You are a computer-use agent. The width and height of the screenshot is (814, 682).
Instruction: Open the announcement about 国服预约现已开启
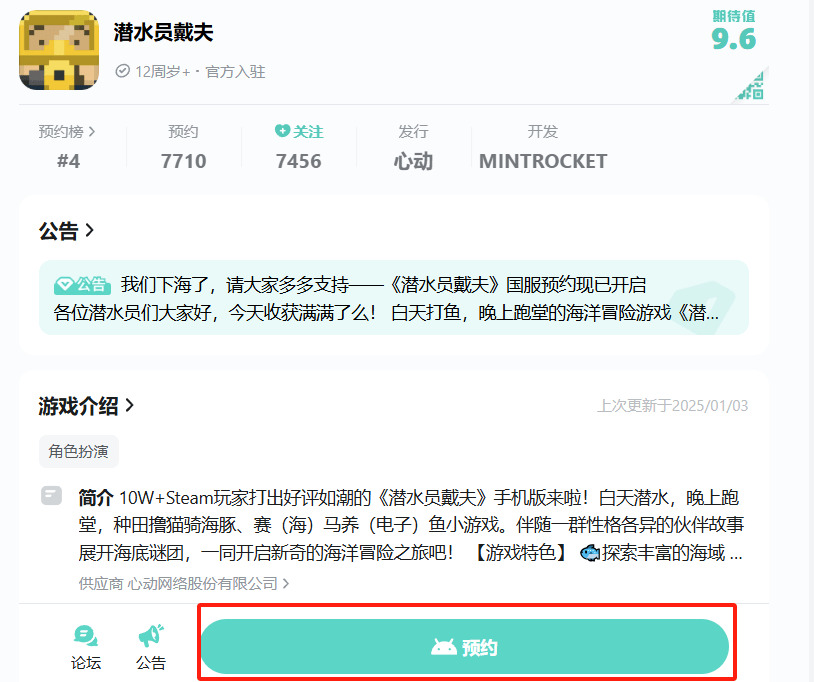point(394,298)
